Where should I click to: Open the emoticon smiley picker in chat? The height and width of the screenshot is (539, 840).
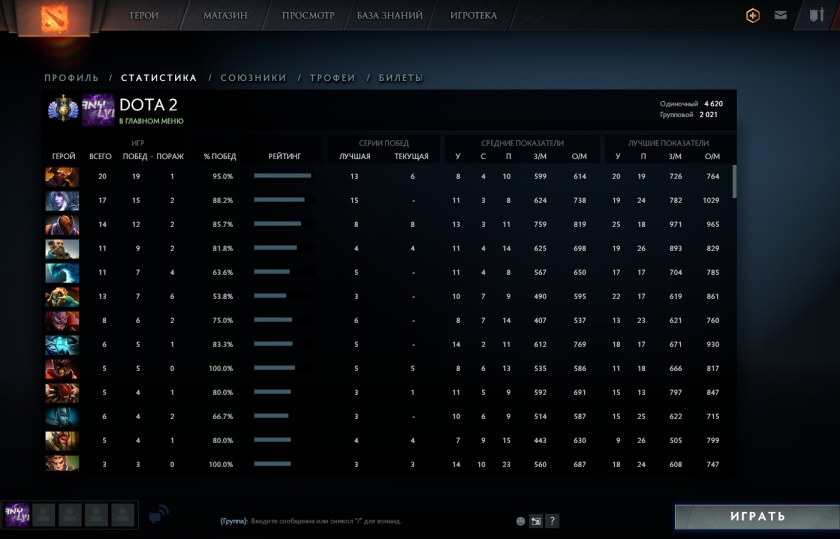[x=520, y=521]
